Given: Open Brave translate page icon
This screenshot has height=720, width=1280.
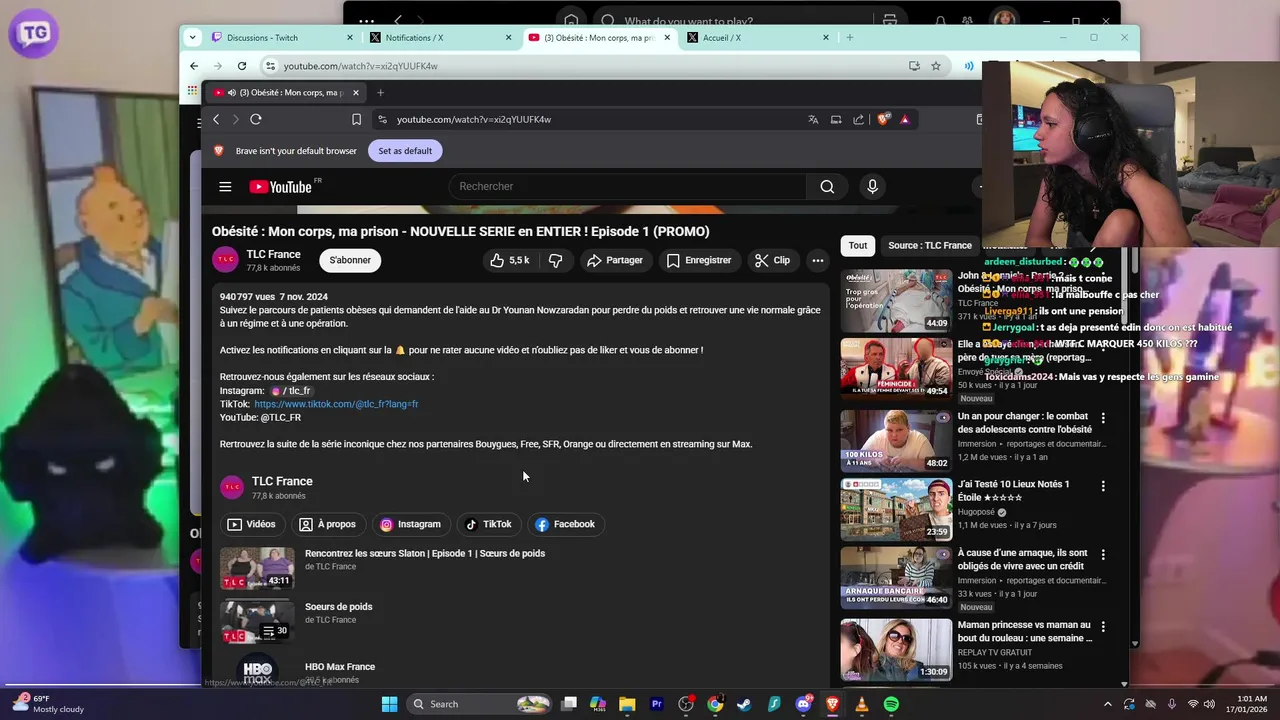Looking at the screenshot, I should [813, 119].
